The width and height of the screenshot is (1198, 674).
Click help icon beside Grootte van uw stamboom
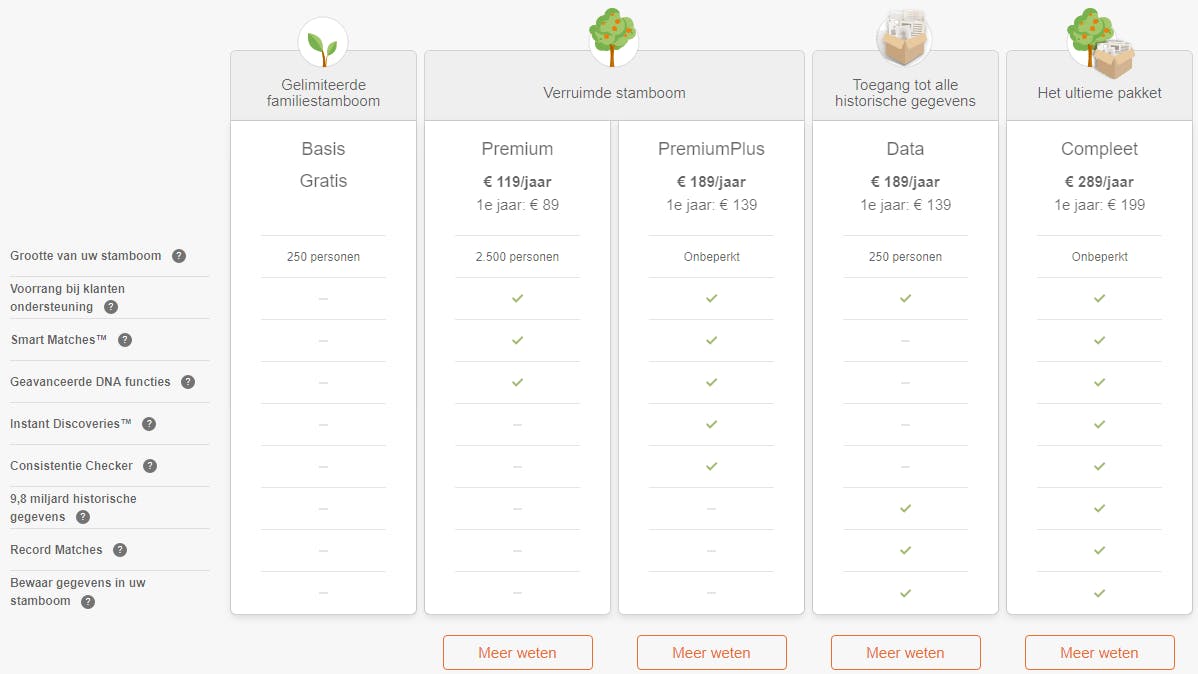coord(179,256)
